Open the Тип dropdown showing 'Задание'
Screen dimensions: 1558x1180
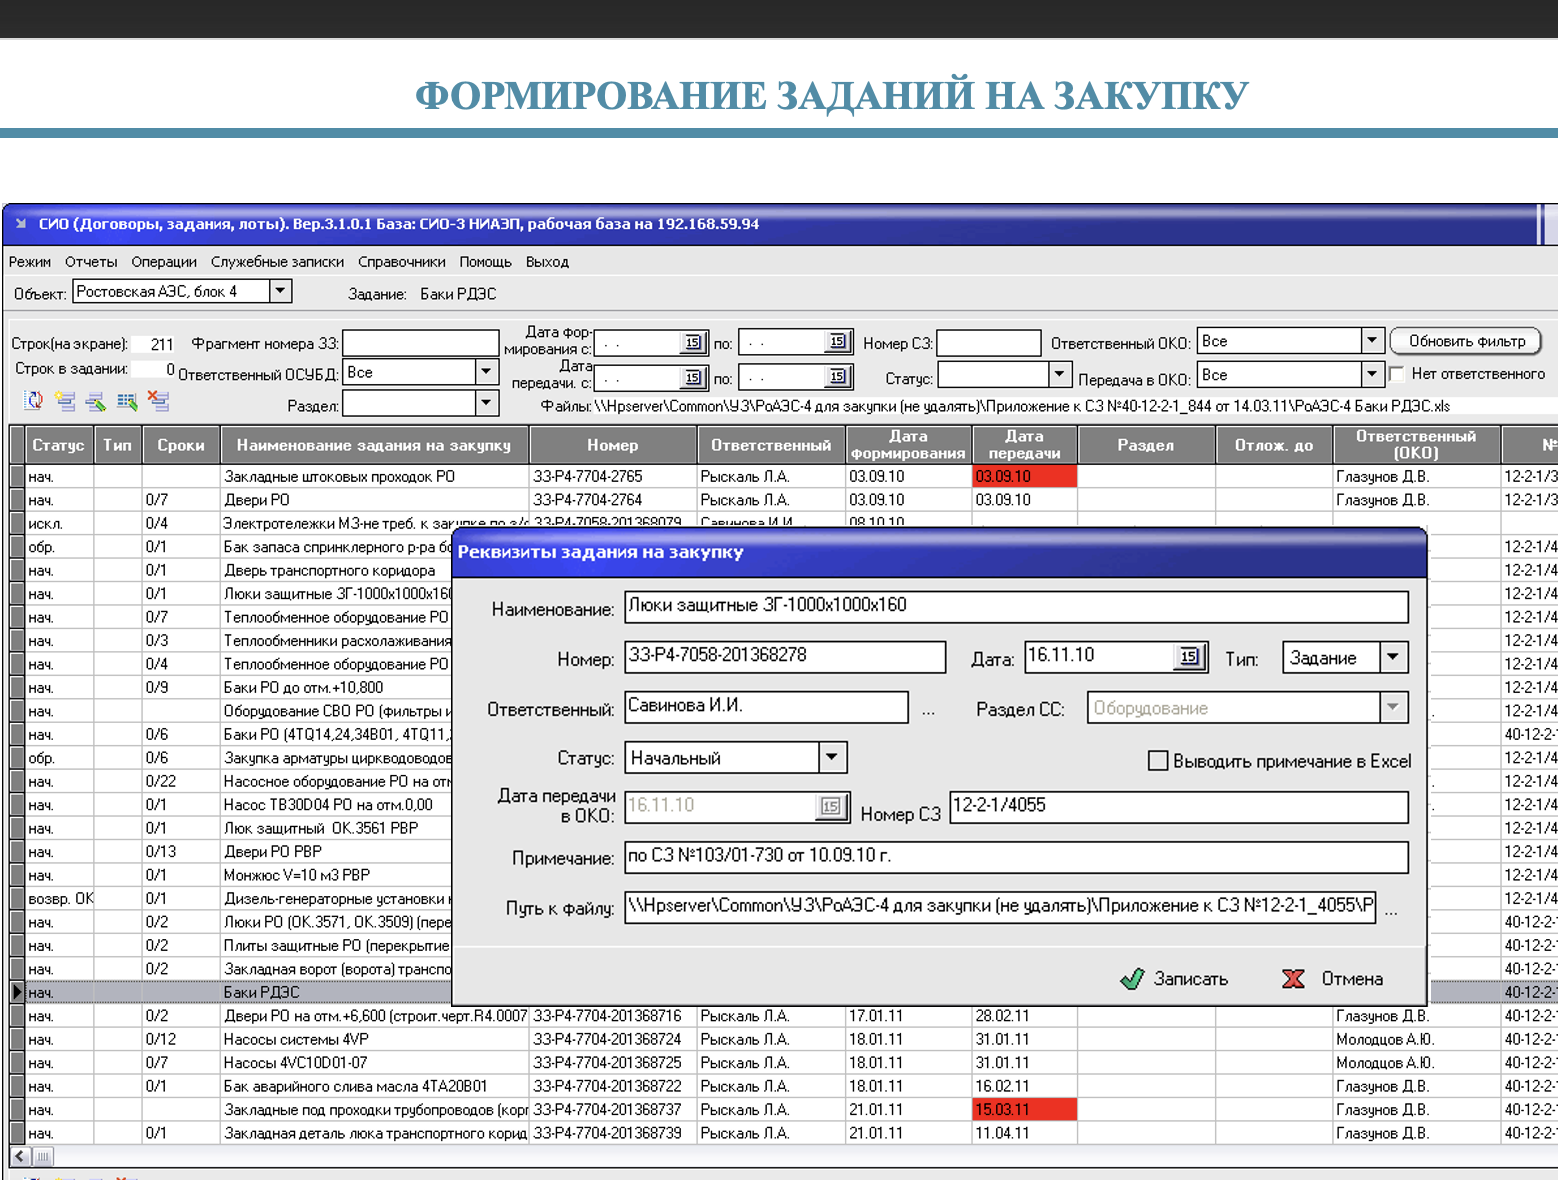pos(1393,657)
